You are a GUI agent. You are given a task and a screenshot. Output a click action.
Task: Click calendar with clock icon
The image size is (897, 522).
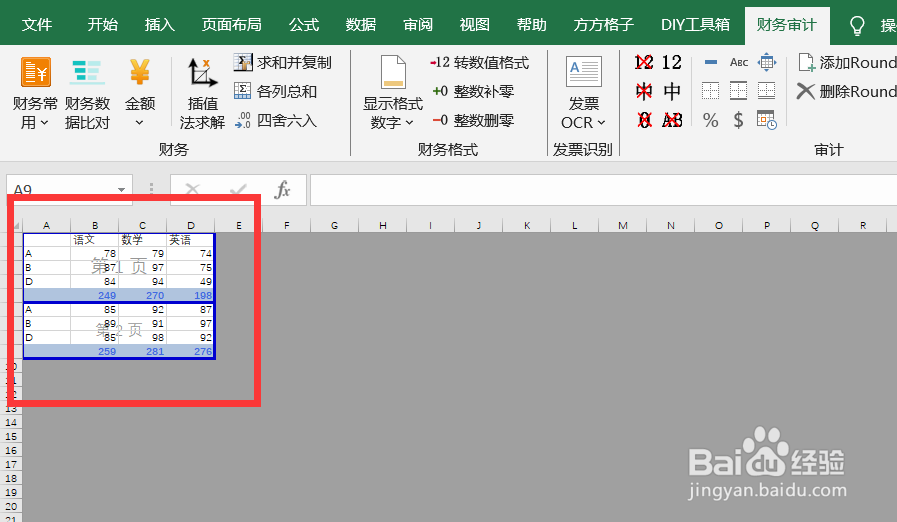(x=767, y=120)
